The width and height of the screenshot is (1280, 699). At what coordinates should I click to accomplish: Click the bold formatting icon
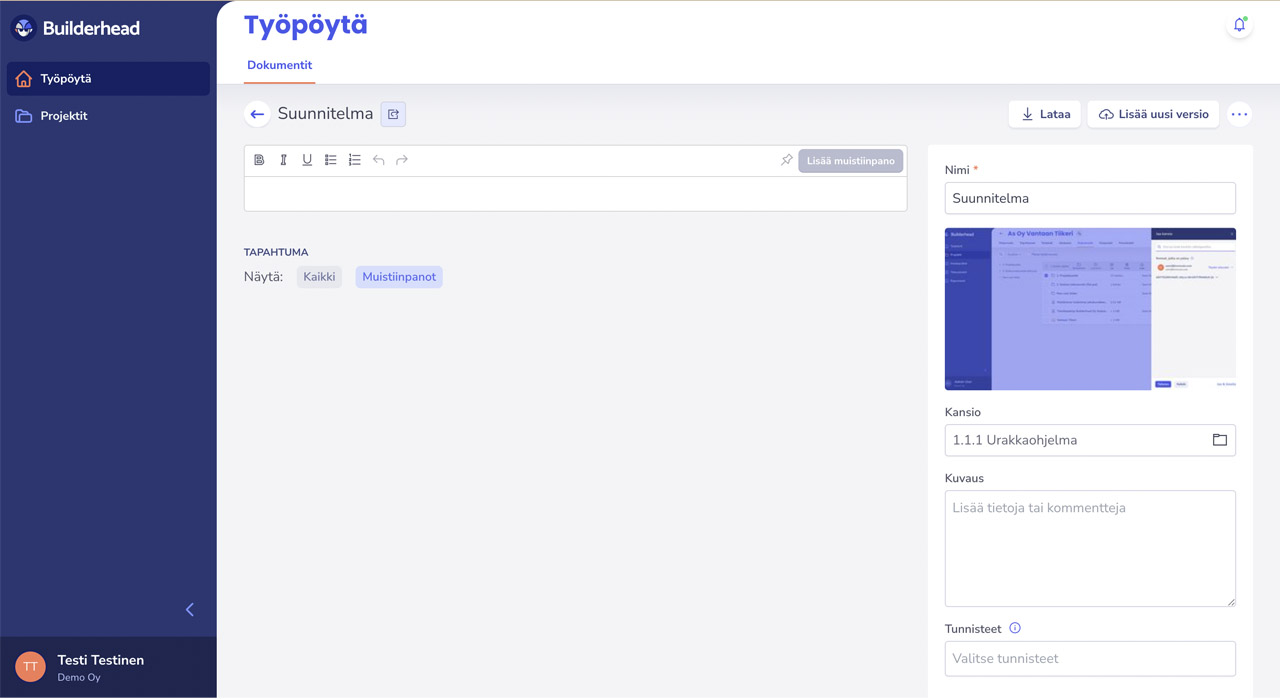pos(259,160)
